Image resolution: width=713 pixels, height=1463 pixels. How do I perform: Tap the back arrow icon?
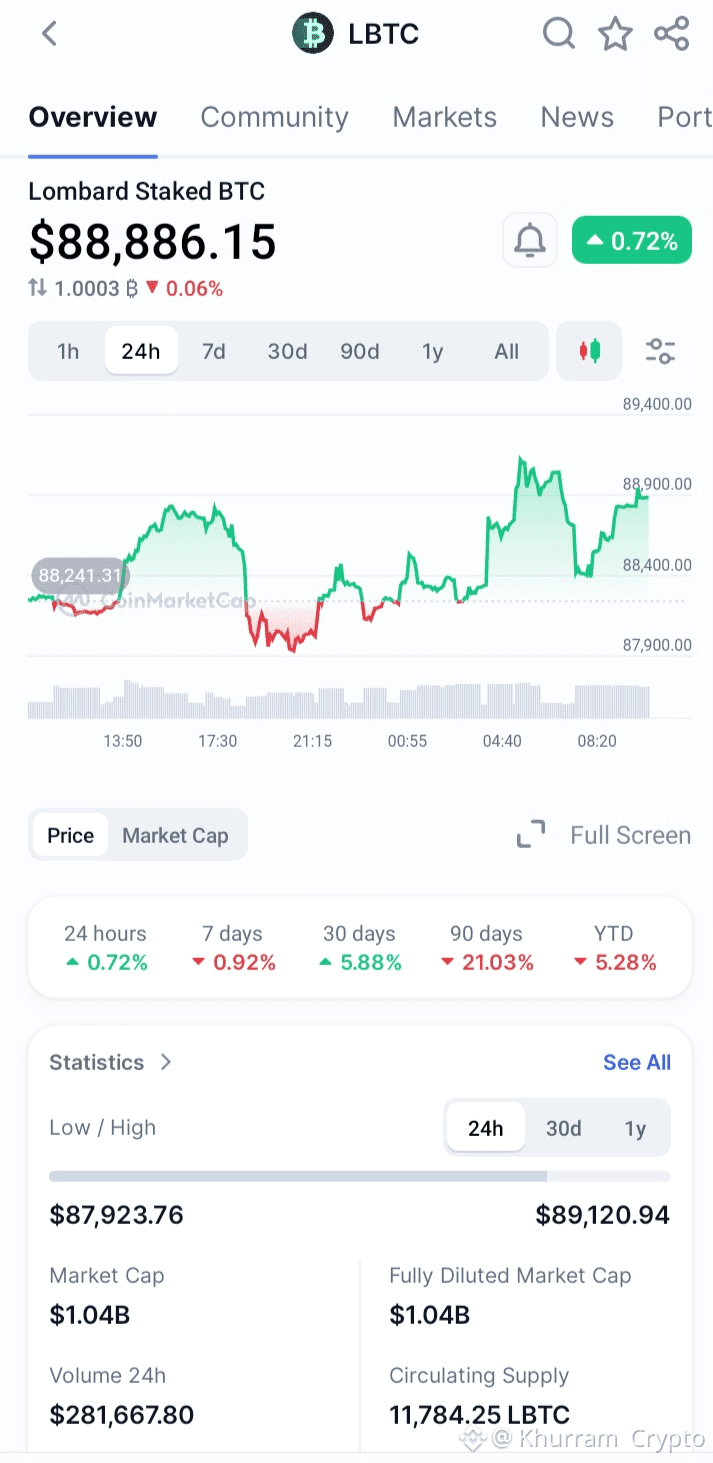pyautogui.click(x=49, y=34)
